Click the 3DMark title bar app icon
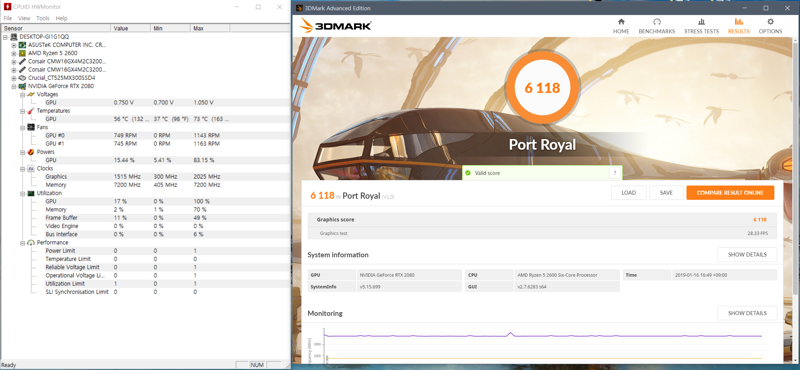The width and height of the screenshot is (800, 370). (299, 8)
